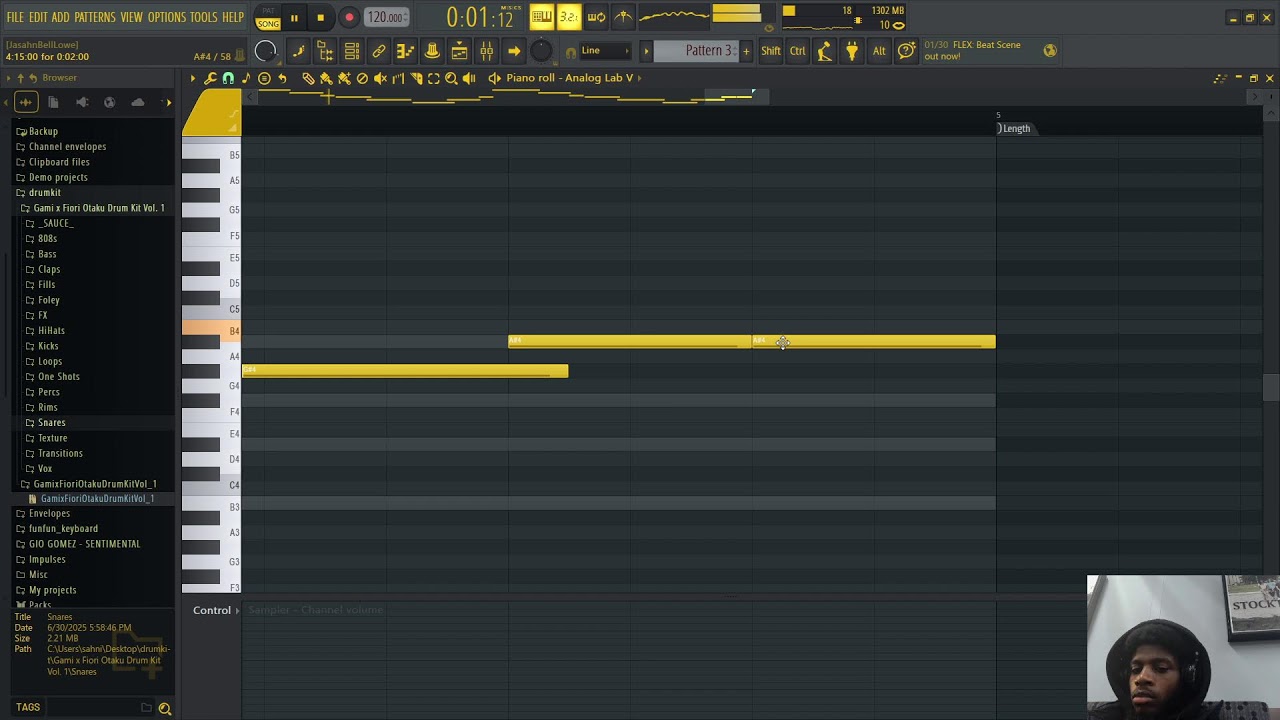1280x720 pixels.
Task: Choose the Select tool in piano roll
Action: 434,78
